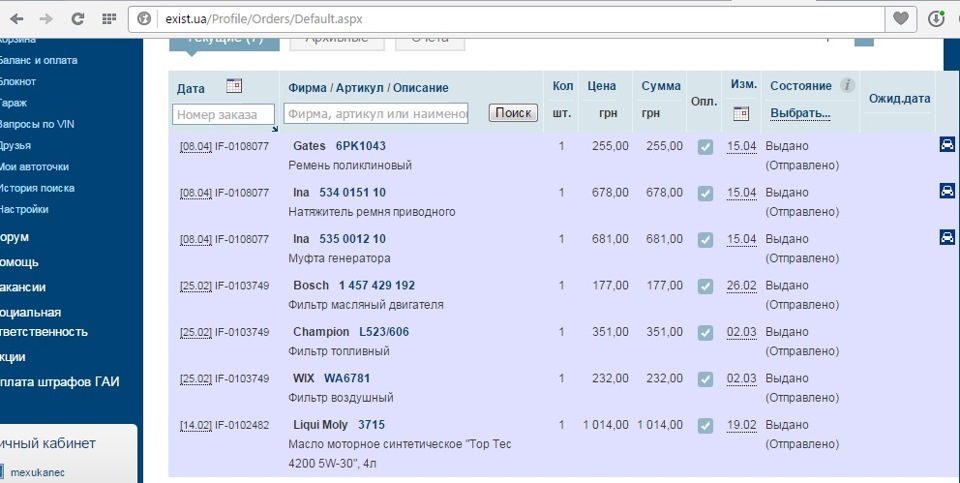The height and width of the screenshot is (483, 960).
Task: Click the site info icon before exist.ua URL
Action: (x=144, y=19)
